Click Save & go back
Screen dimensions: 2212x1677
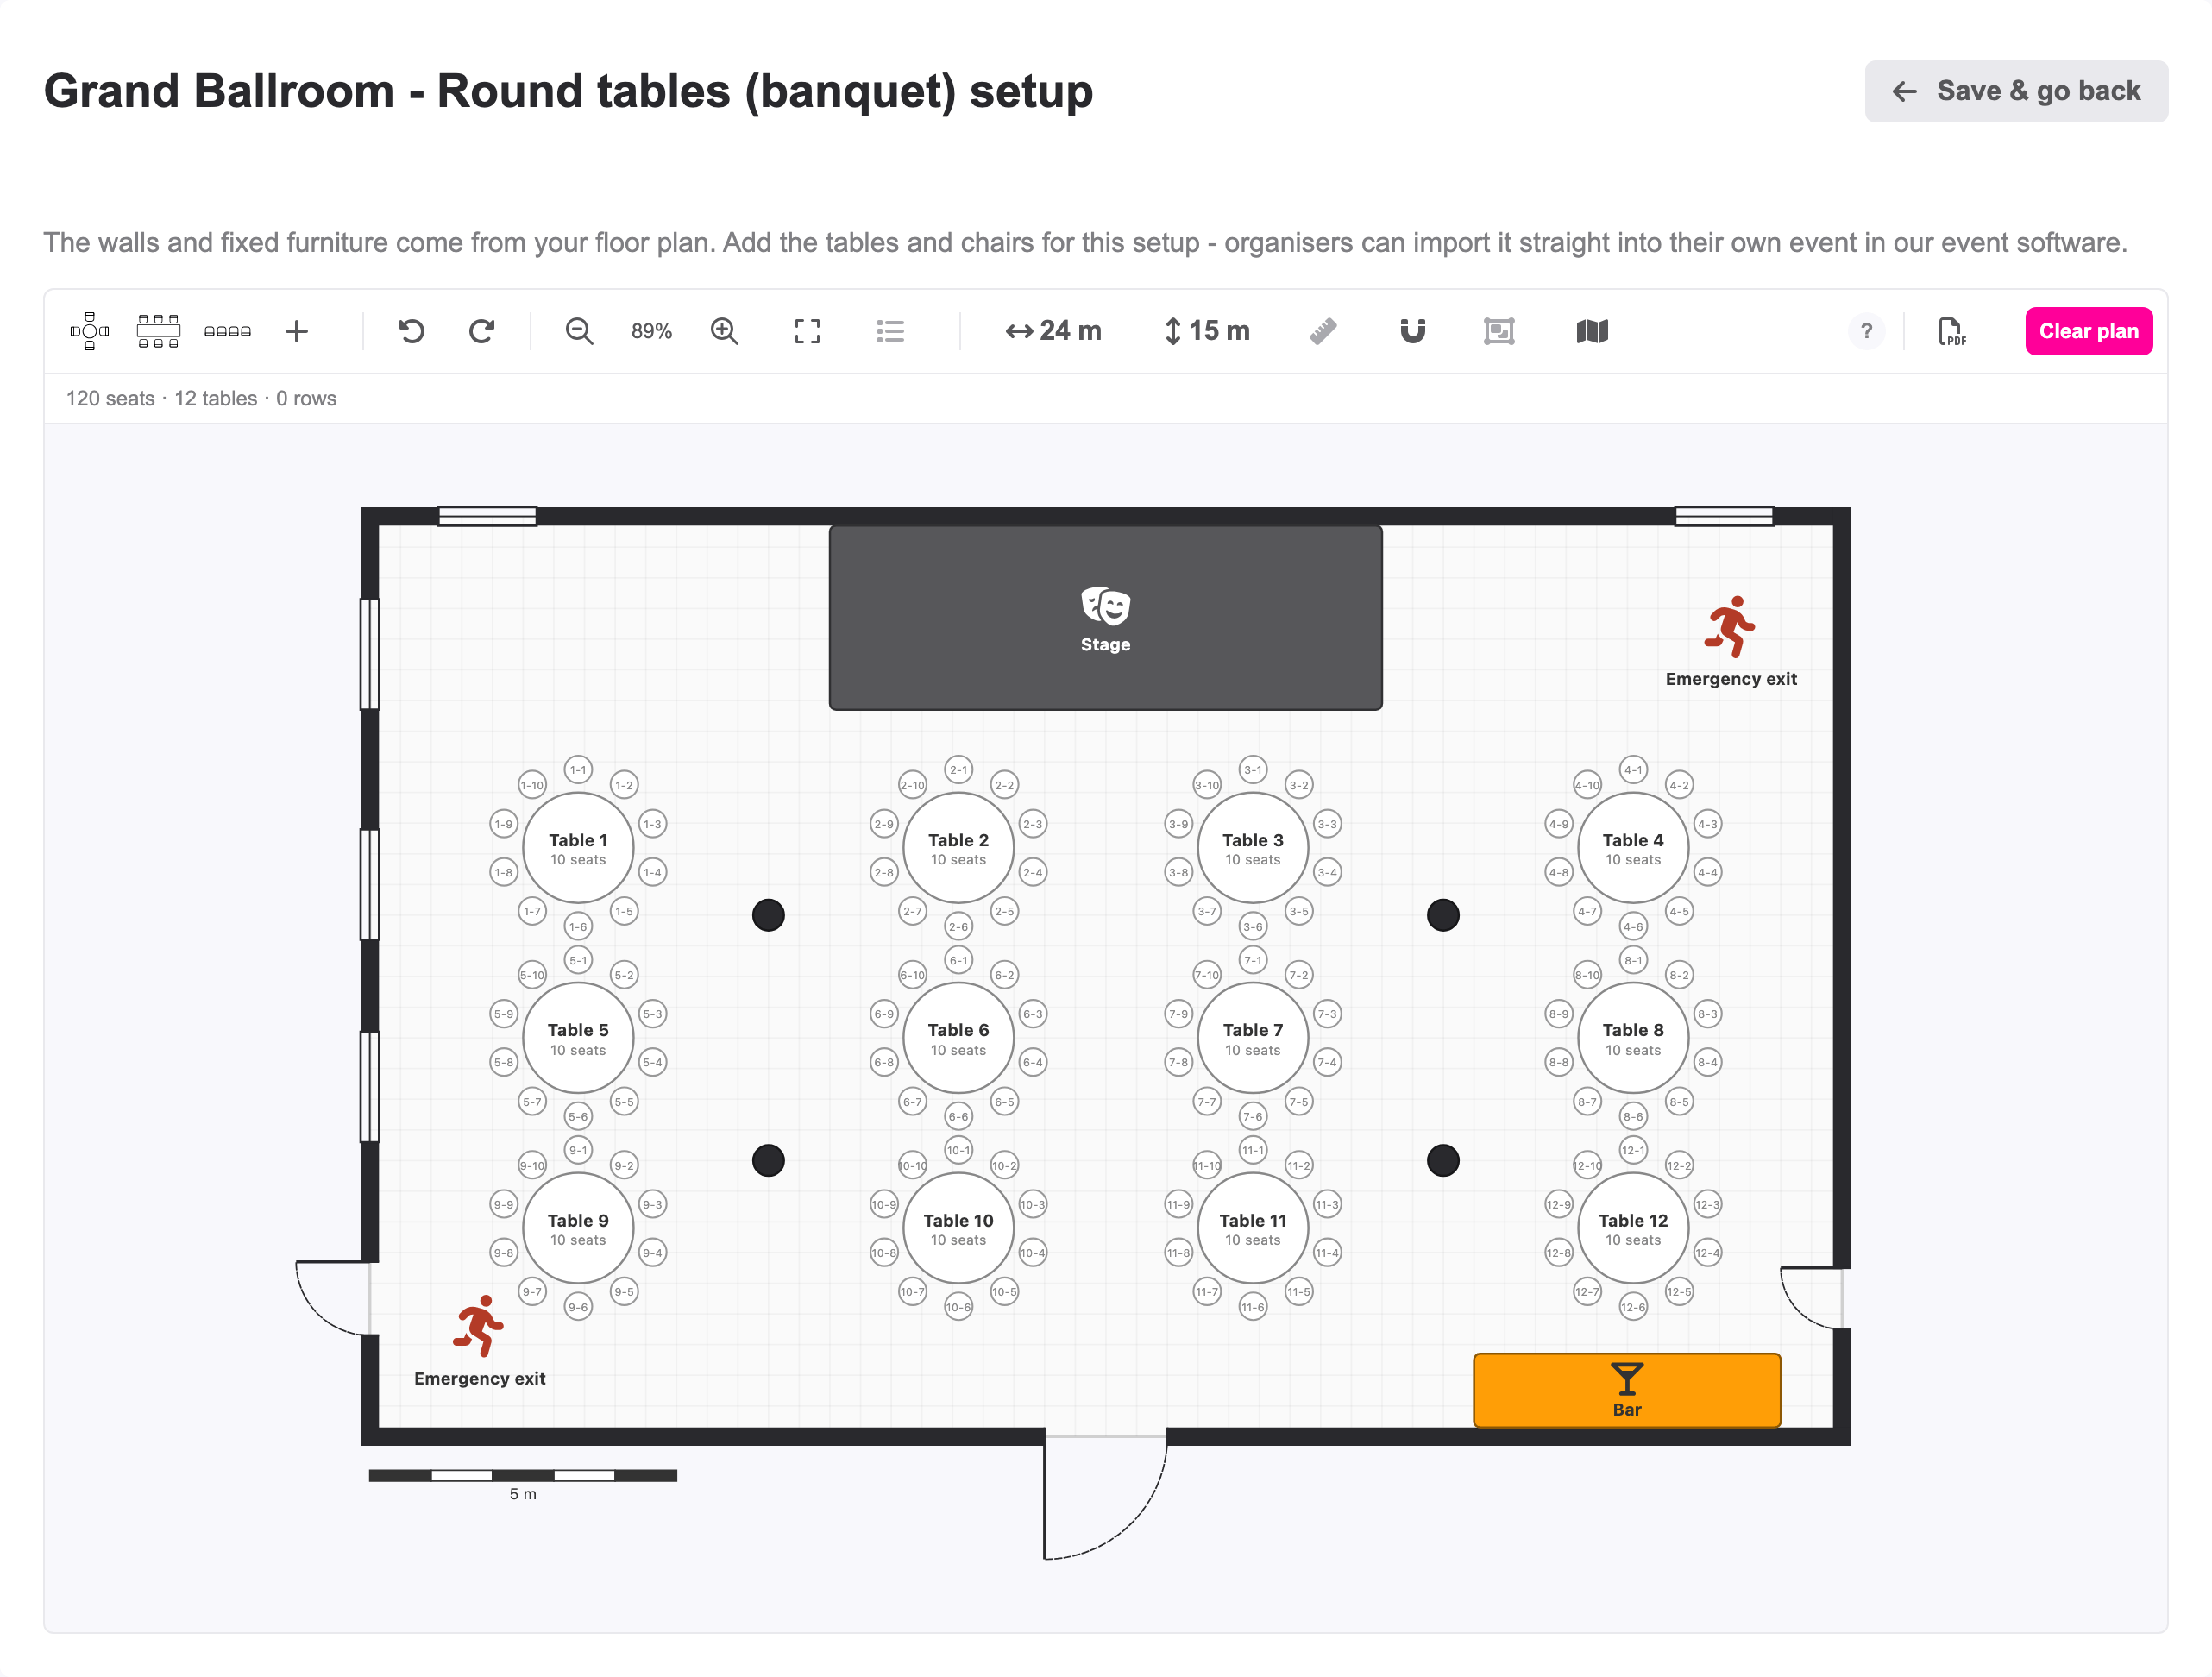tap(2015, 91)
